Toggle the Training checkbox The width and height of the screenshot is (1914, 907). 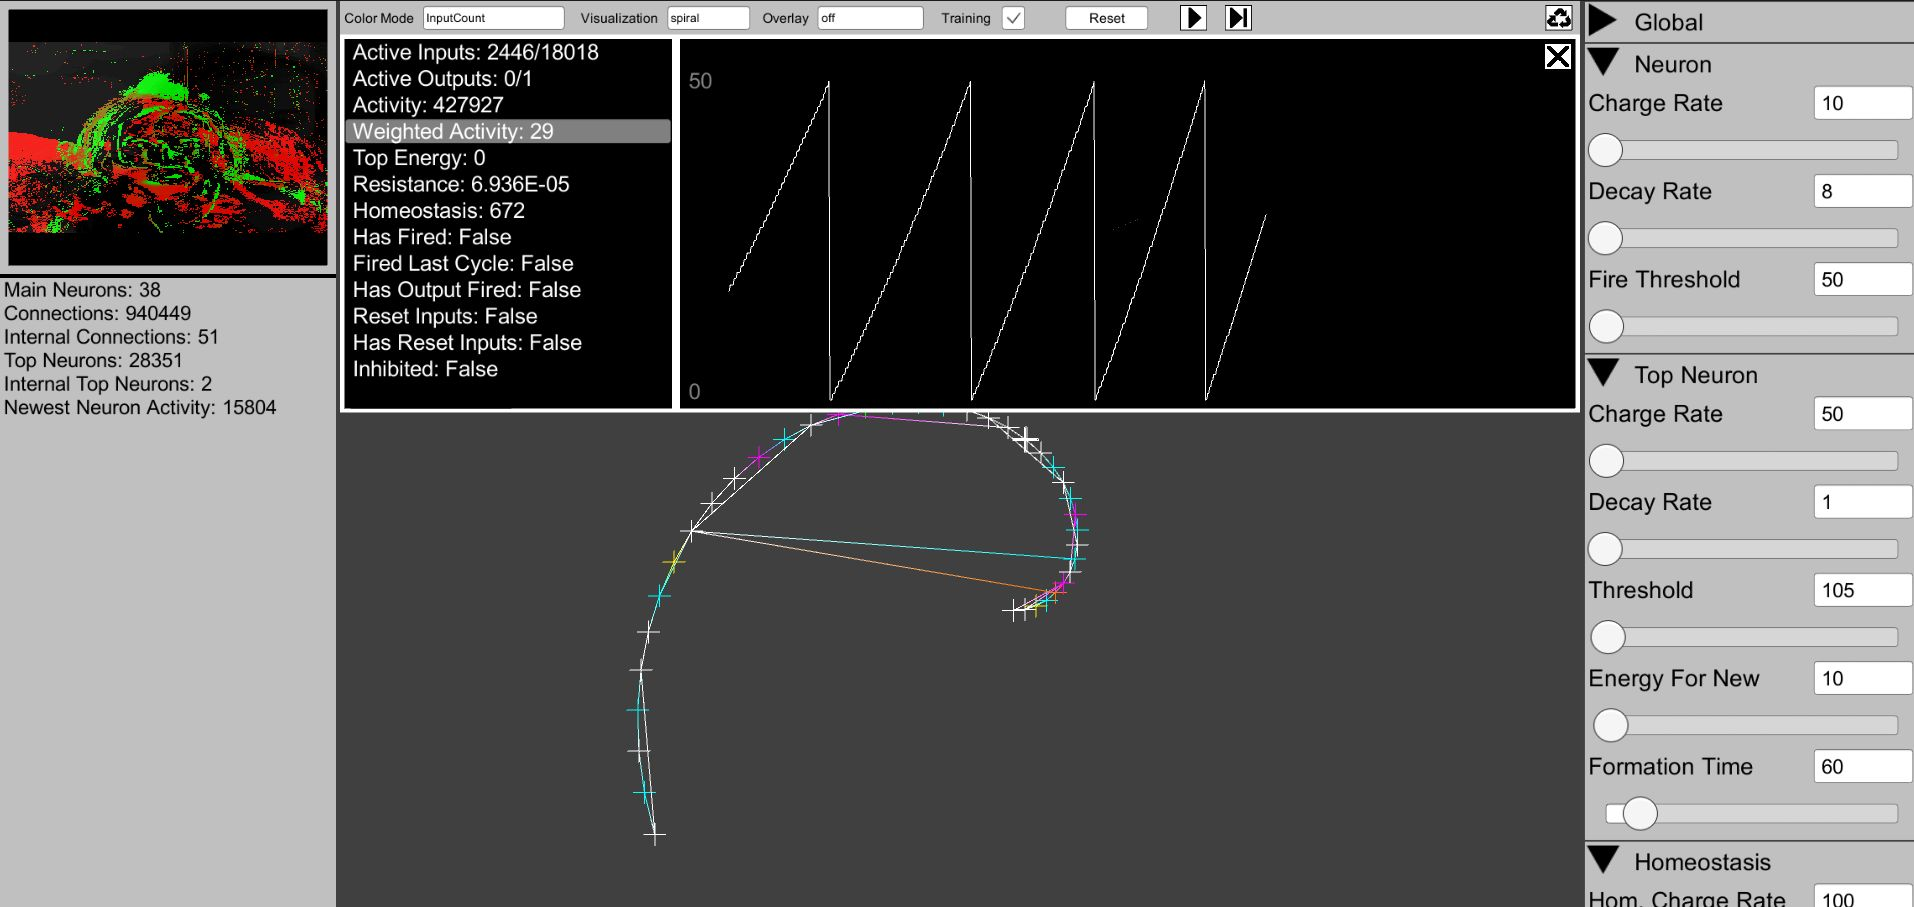1013,18
